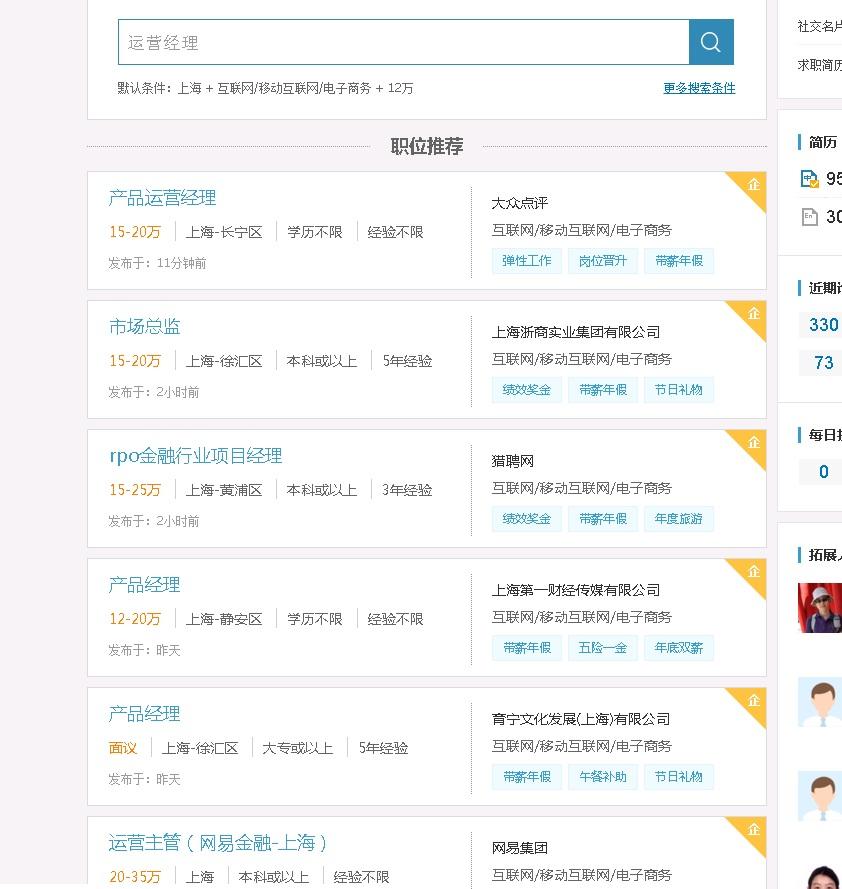Expand 更多搜索条件 for advanced filters
This screenshot has height=889, width=842.
(698, 89)
